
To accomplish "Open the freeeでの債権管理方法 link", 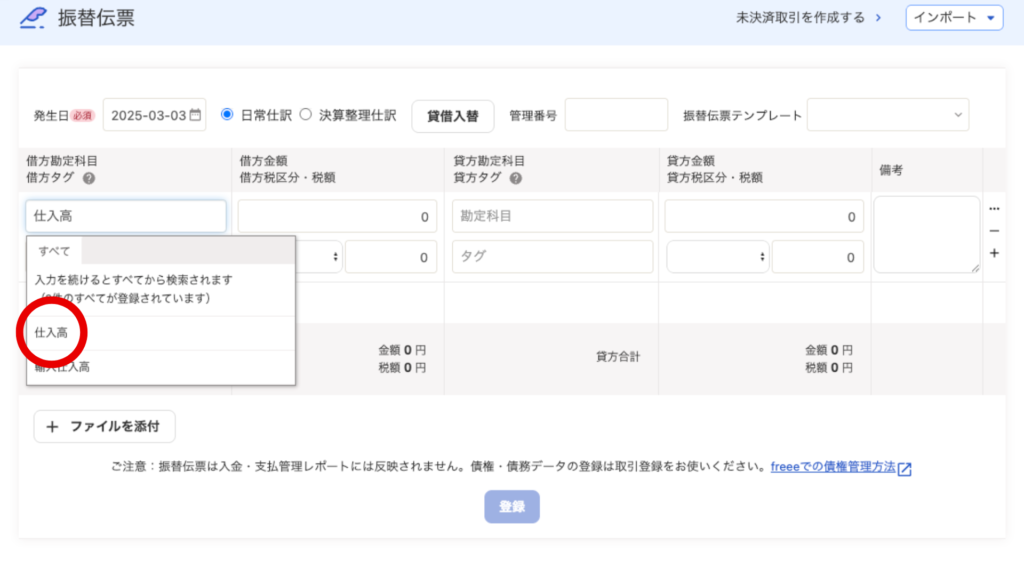I will (832, 467).
